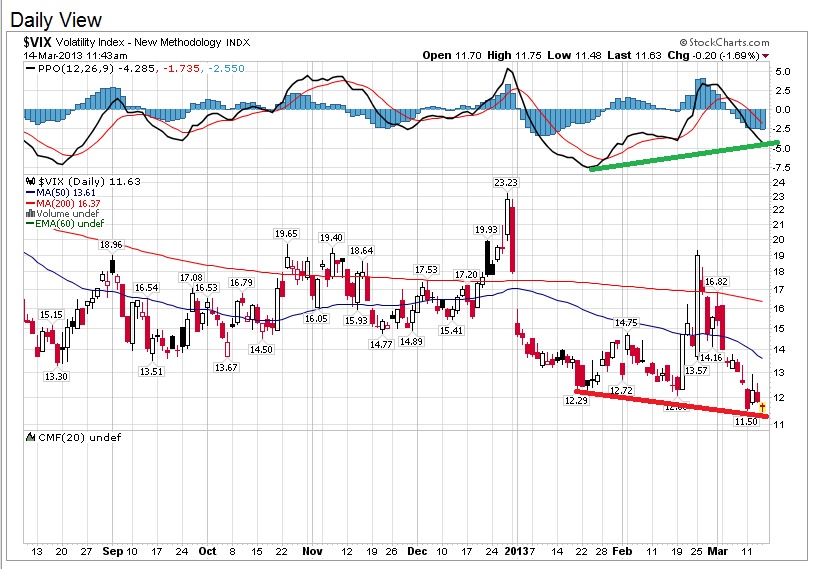This screenshot has width=817, height=569.
Task: Click the 13.30 low price label
Action: click(56, 377)
